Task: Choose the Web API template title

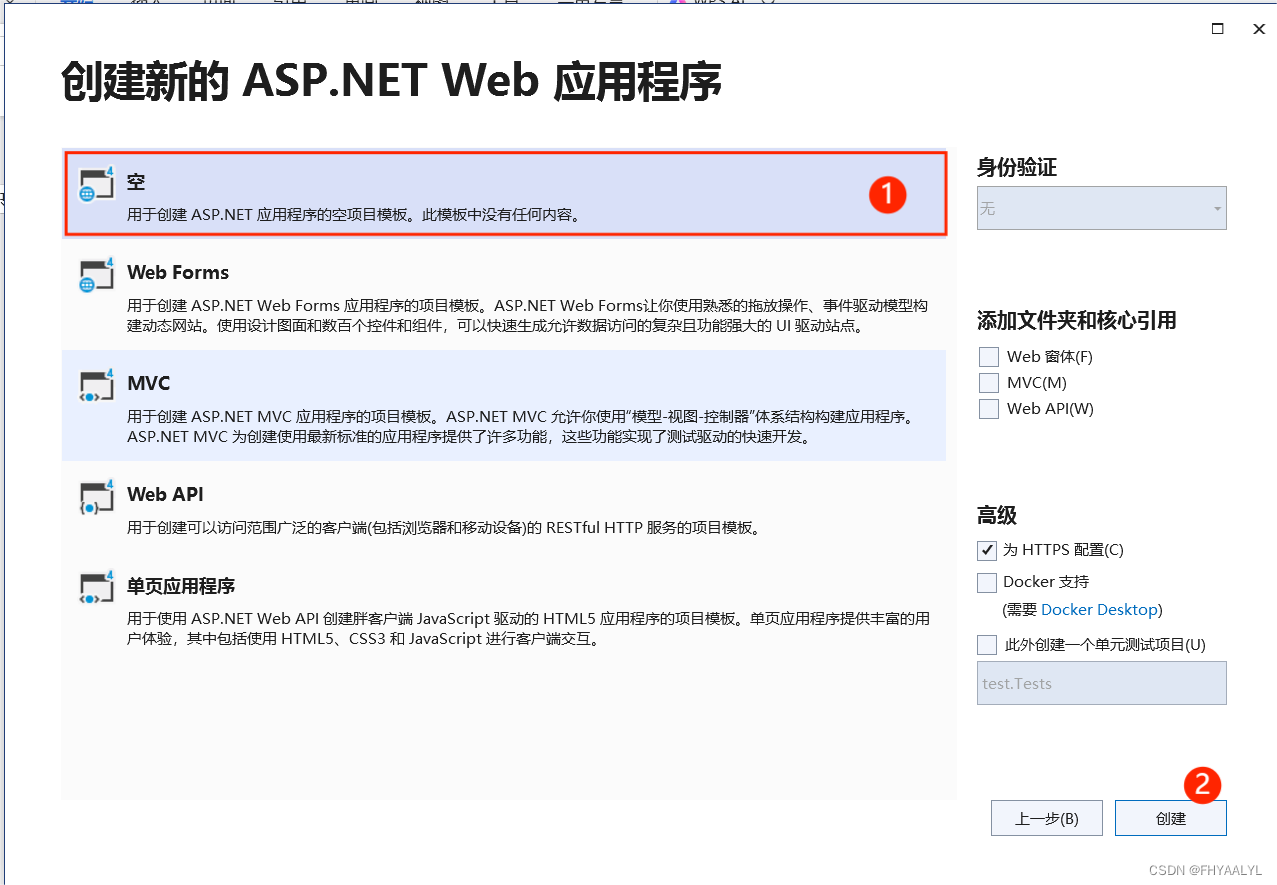Action: point(166,495)
